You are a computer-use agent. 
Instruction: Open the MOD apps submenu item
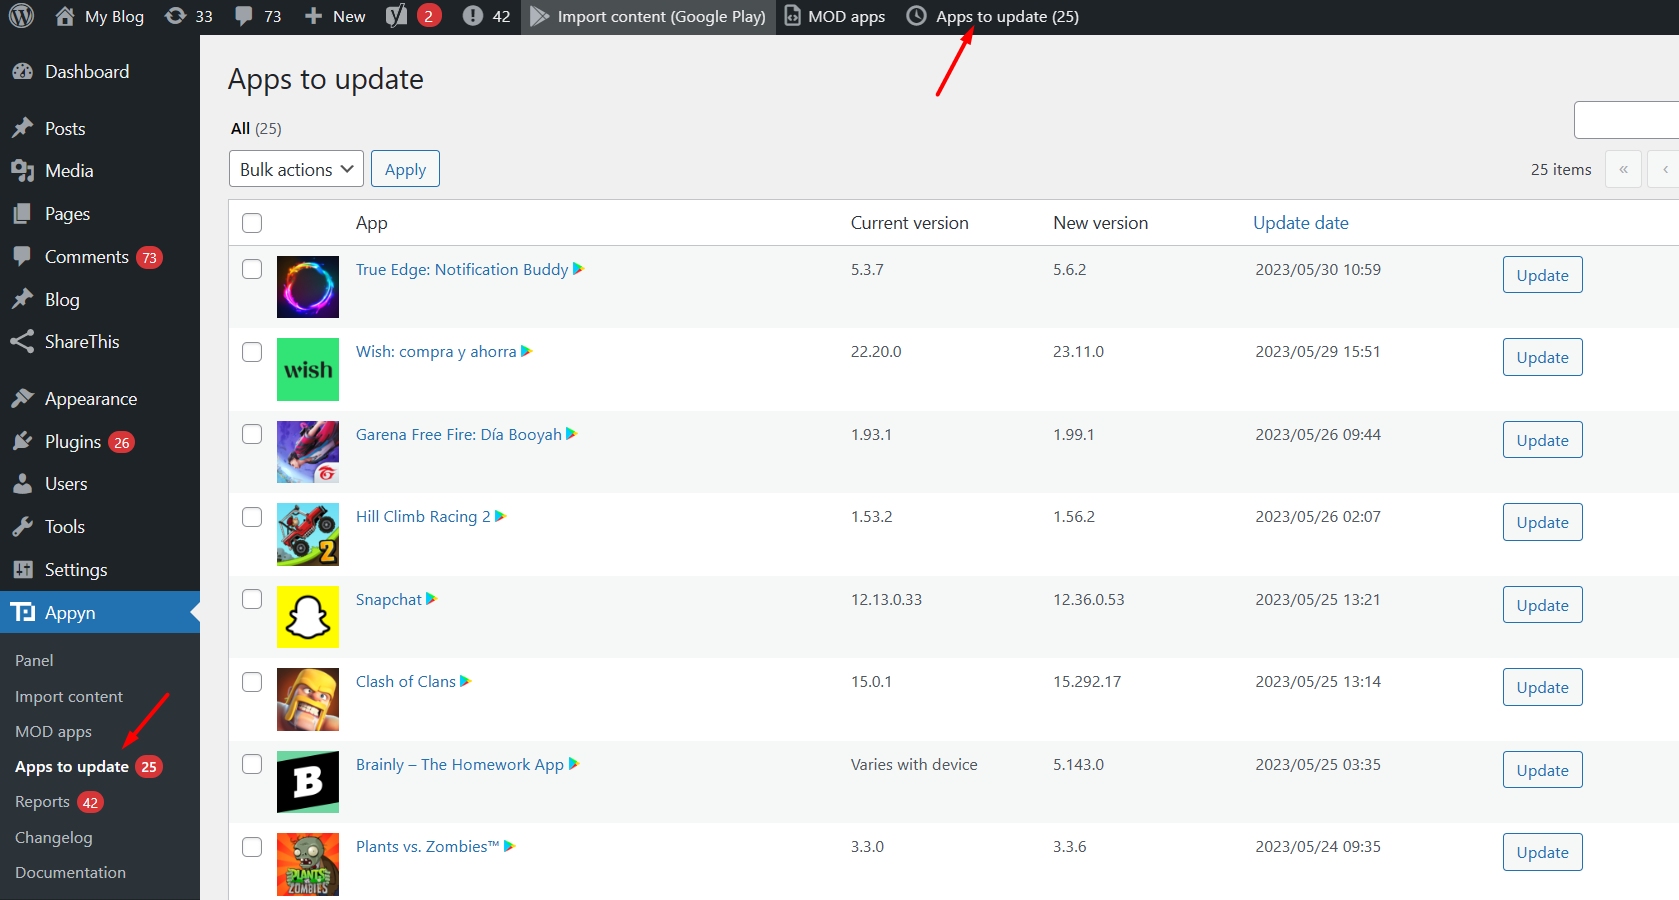pyautogui.click(x=53, y=731)
